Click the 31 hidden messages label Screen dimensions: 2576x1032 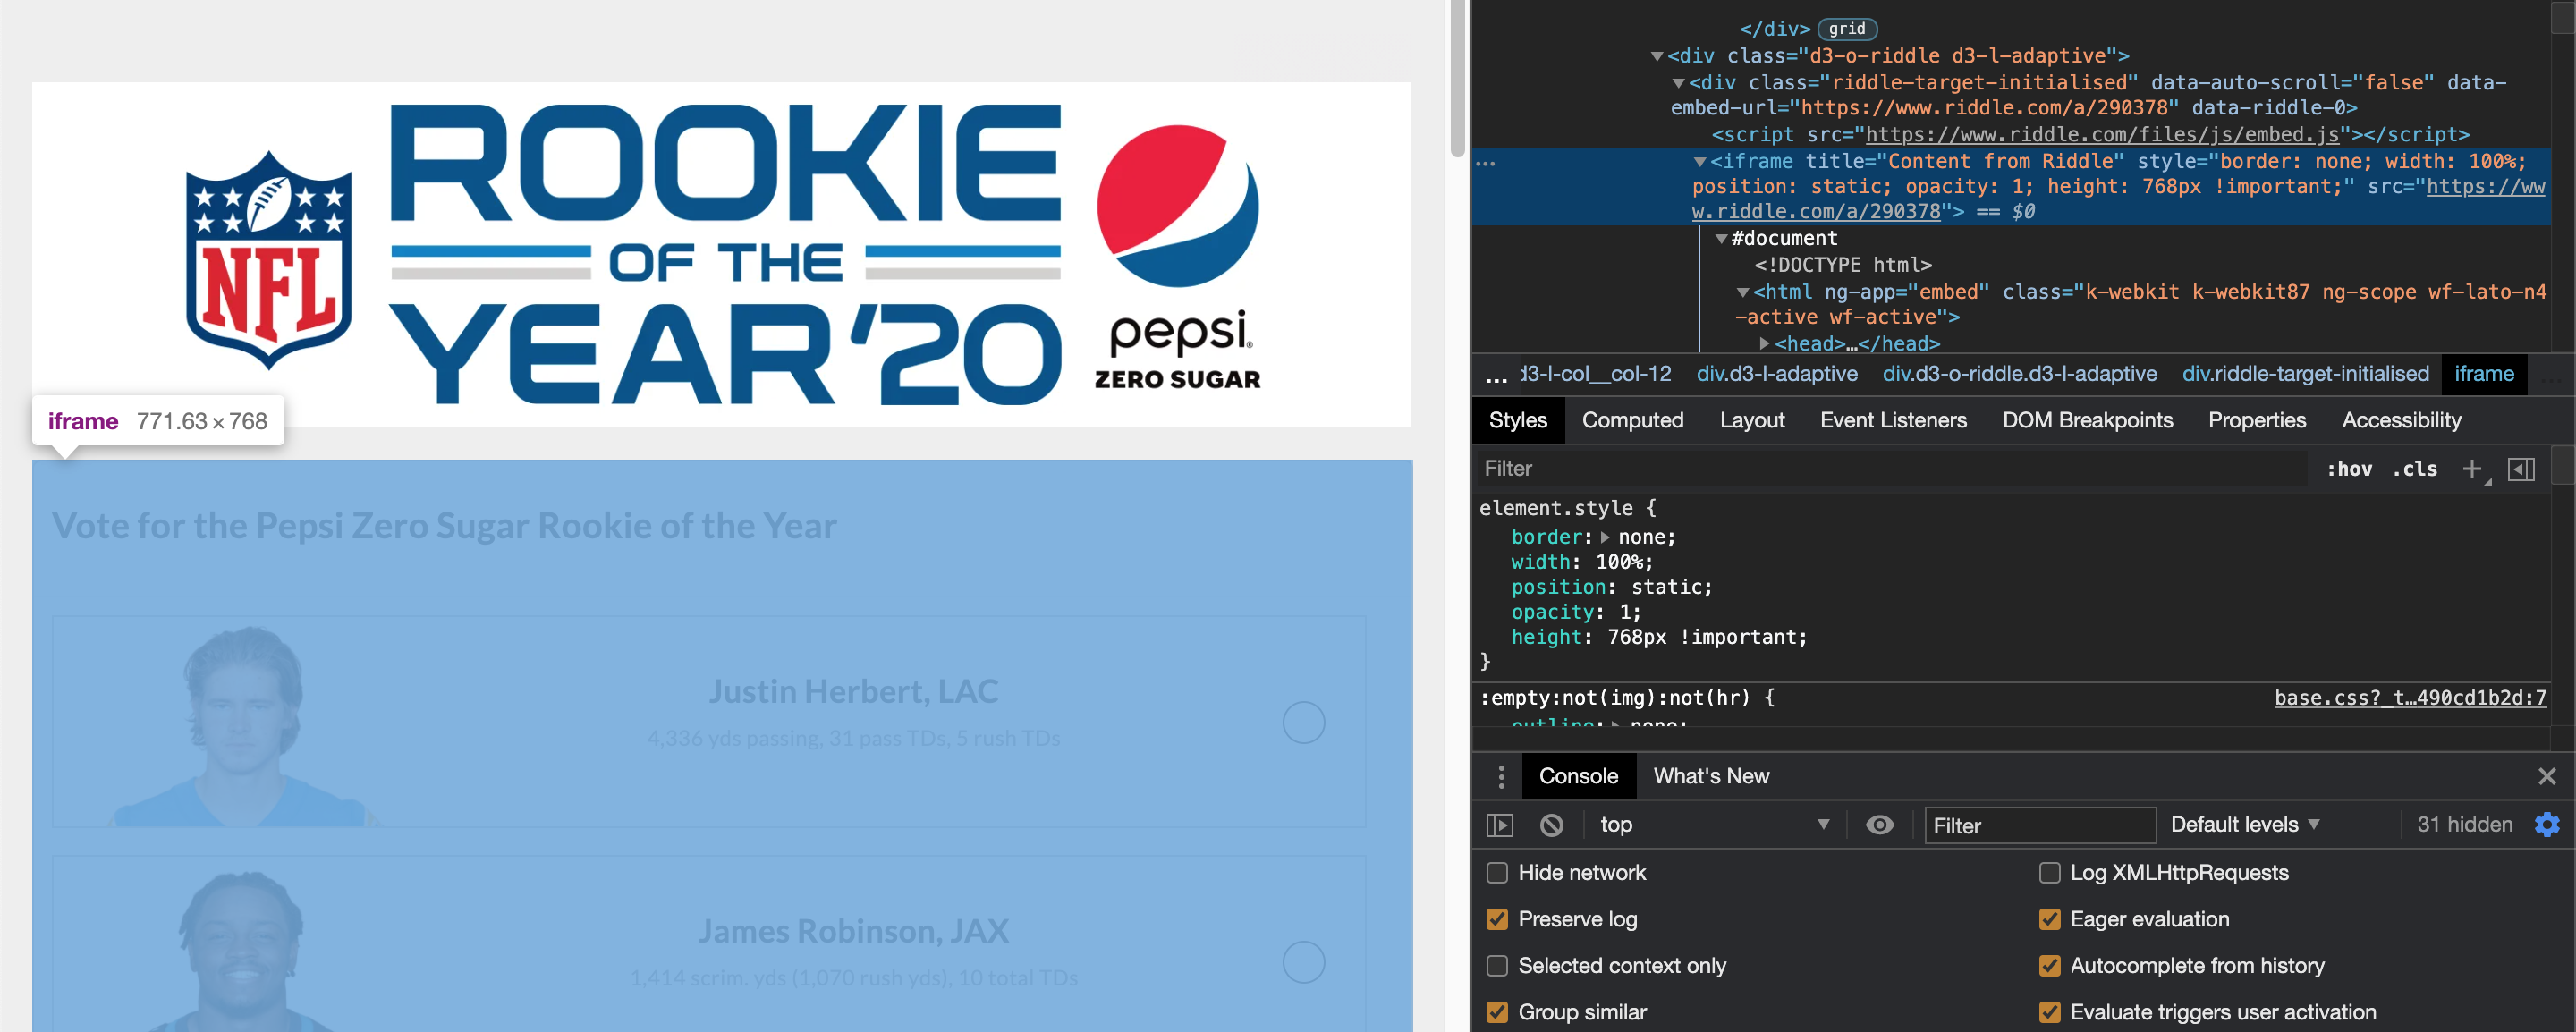pyautogui.click(x=2464, y=825)
